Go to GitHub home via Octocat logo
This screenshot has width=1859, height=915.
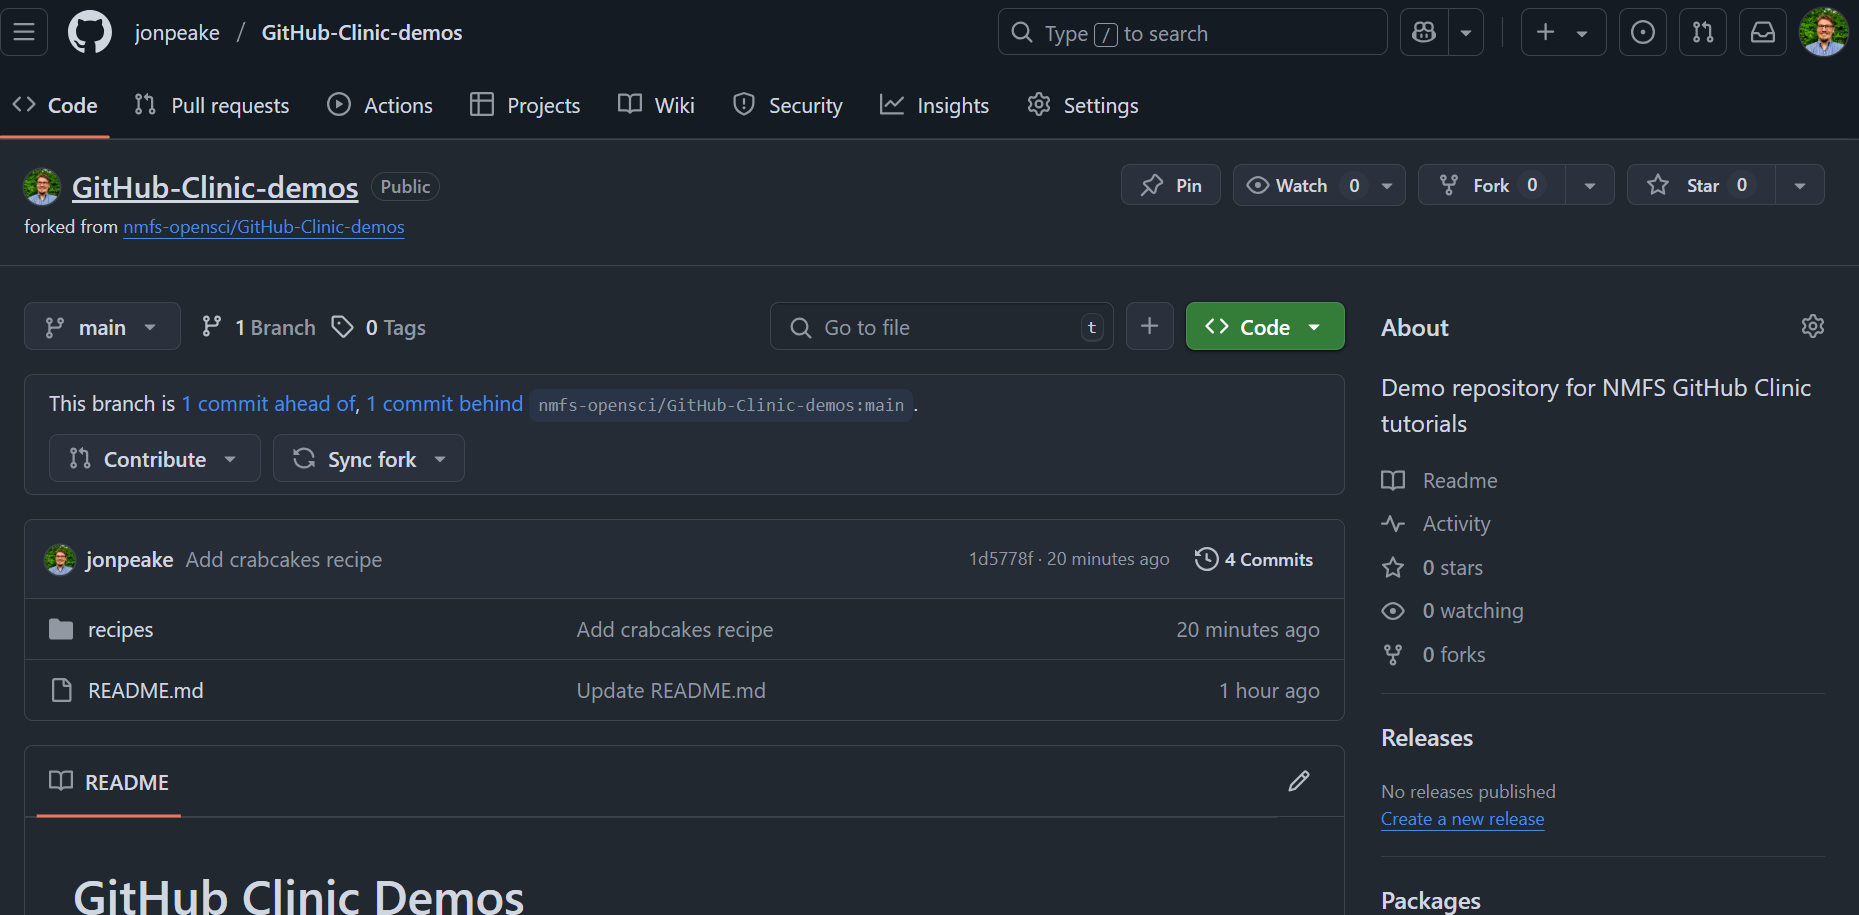90,32
